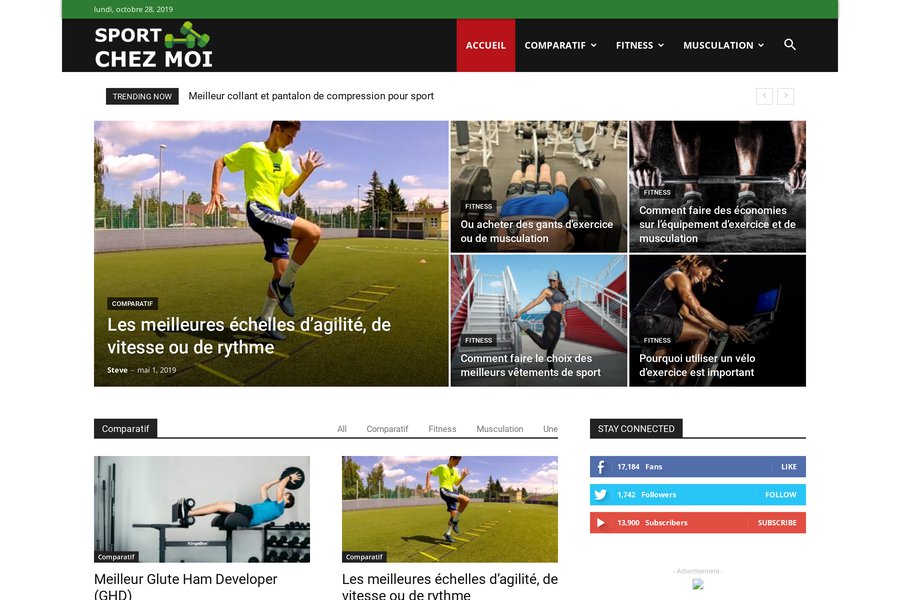The height and width of the screenshot is (600, 900).
Task: Open the search magnifier icon
Action: (789, 45)
